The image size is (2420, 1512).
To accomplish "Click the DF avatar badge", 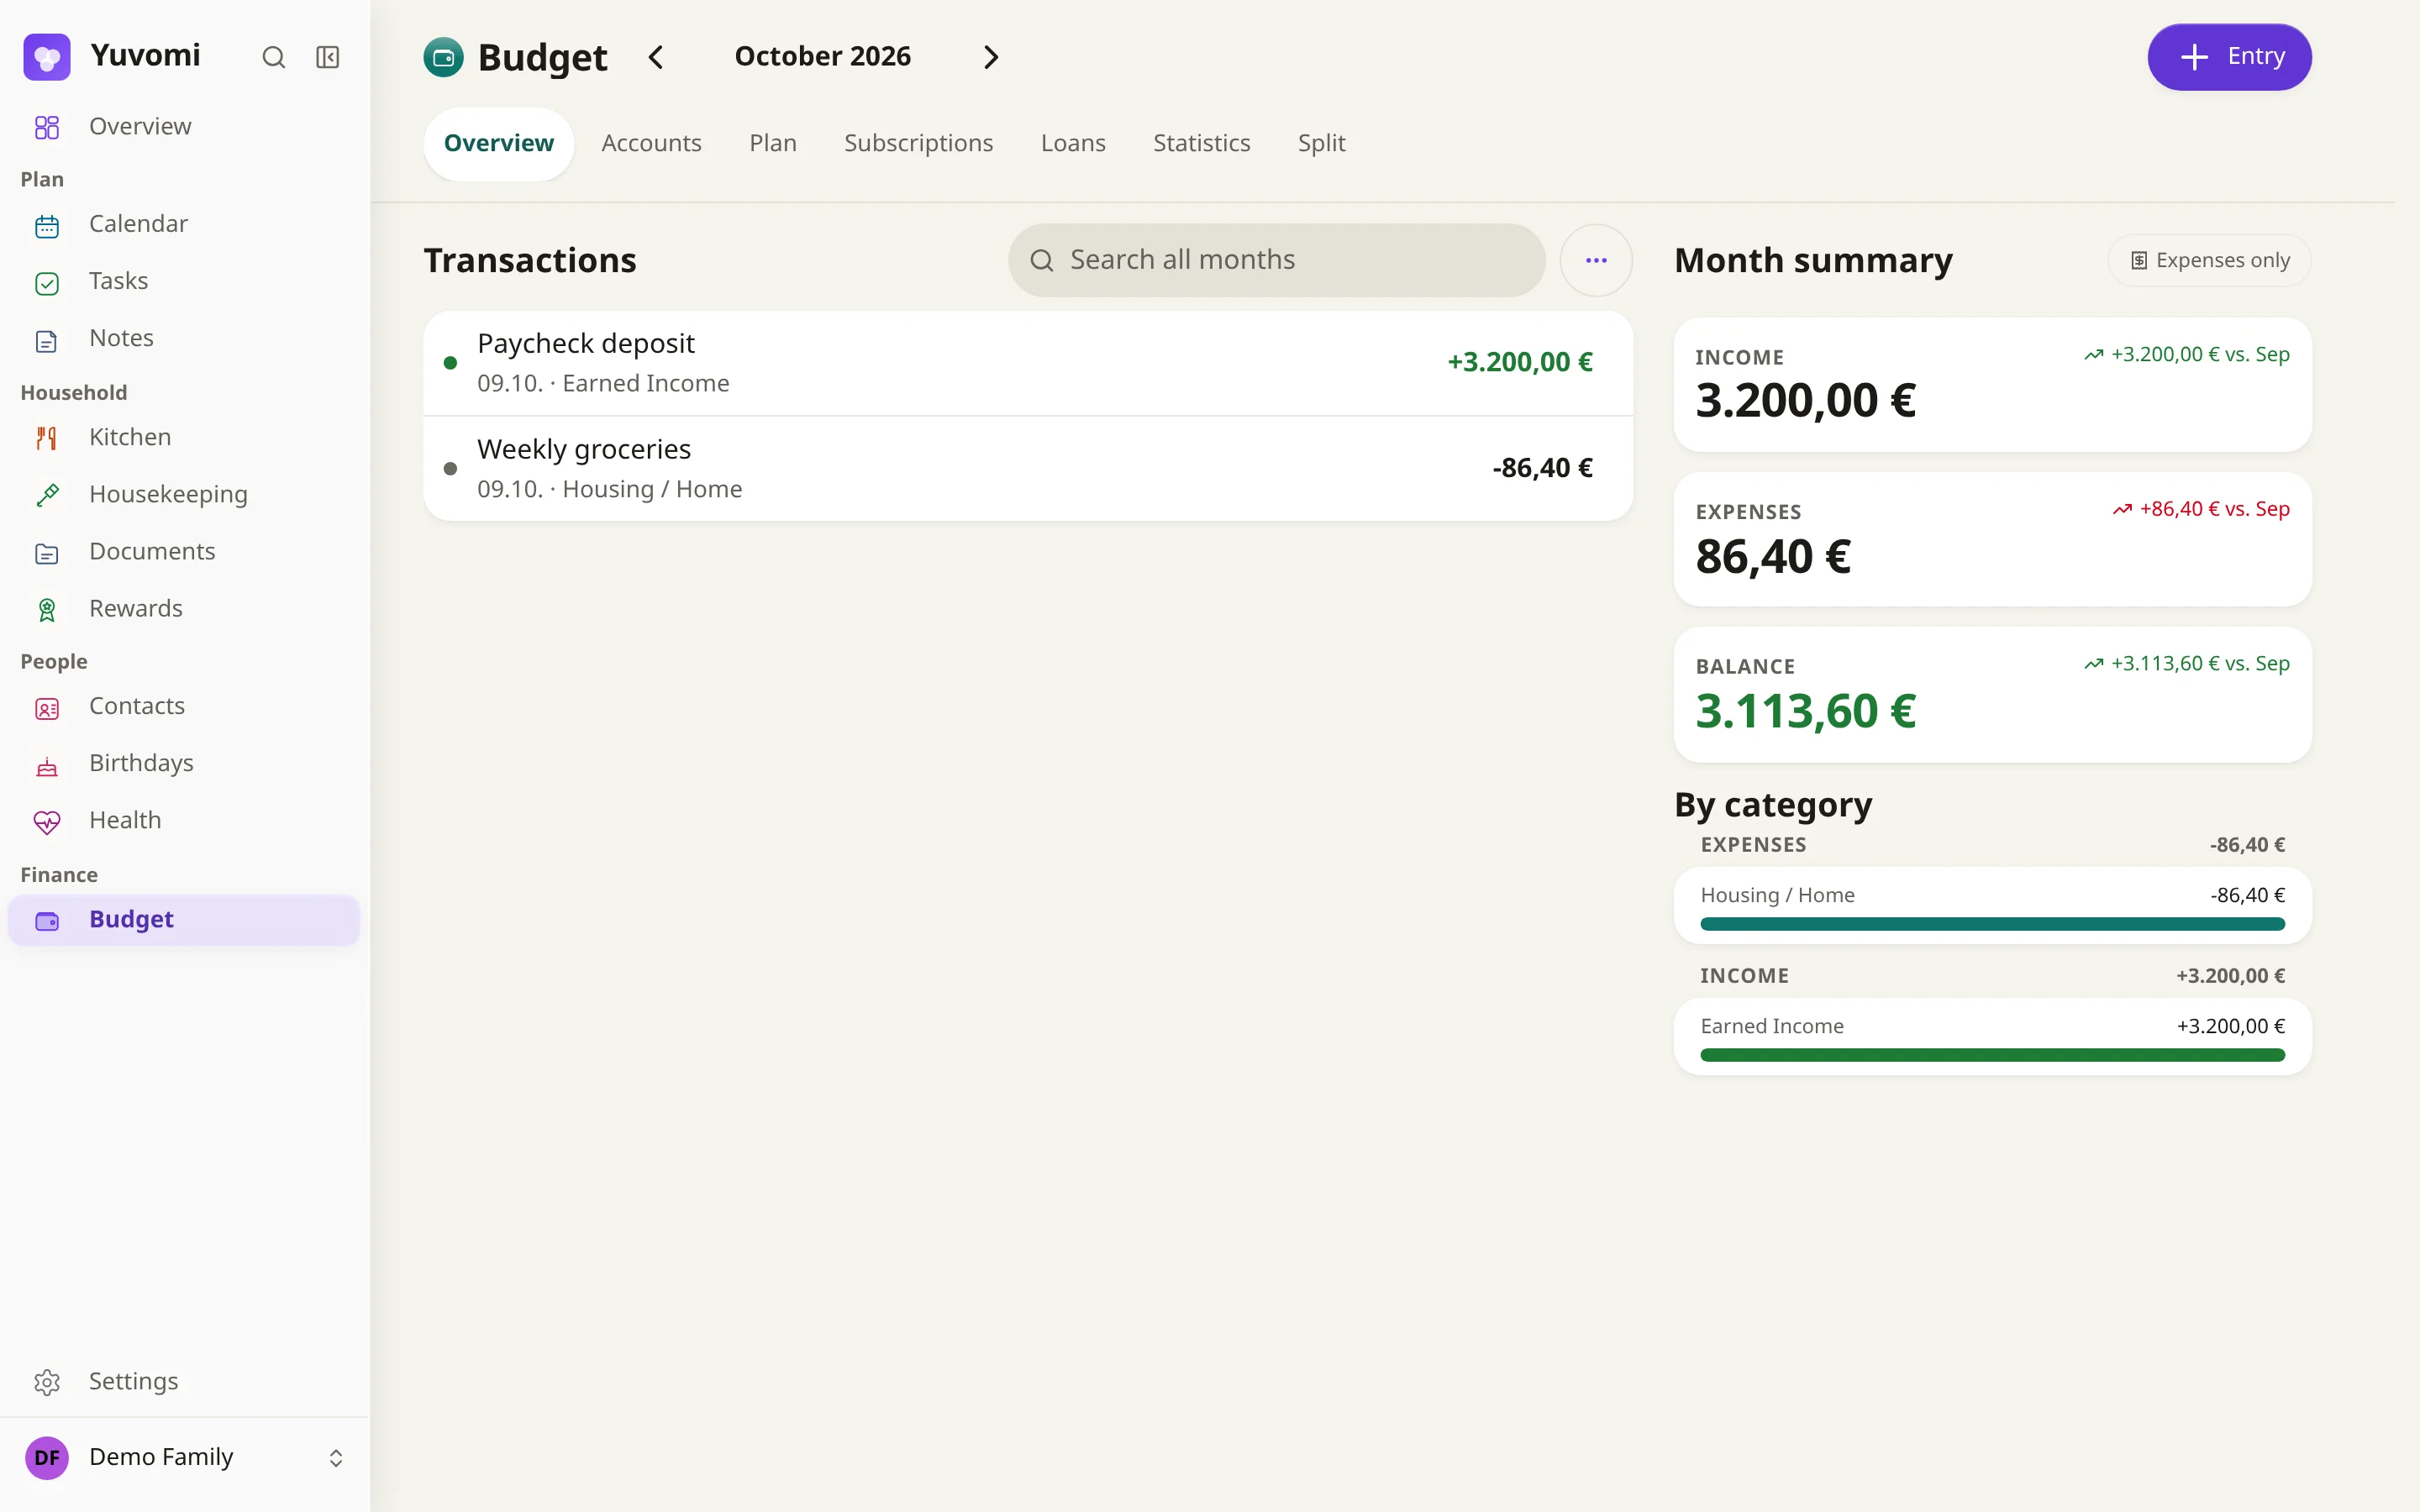I will pos(47,1458).
